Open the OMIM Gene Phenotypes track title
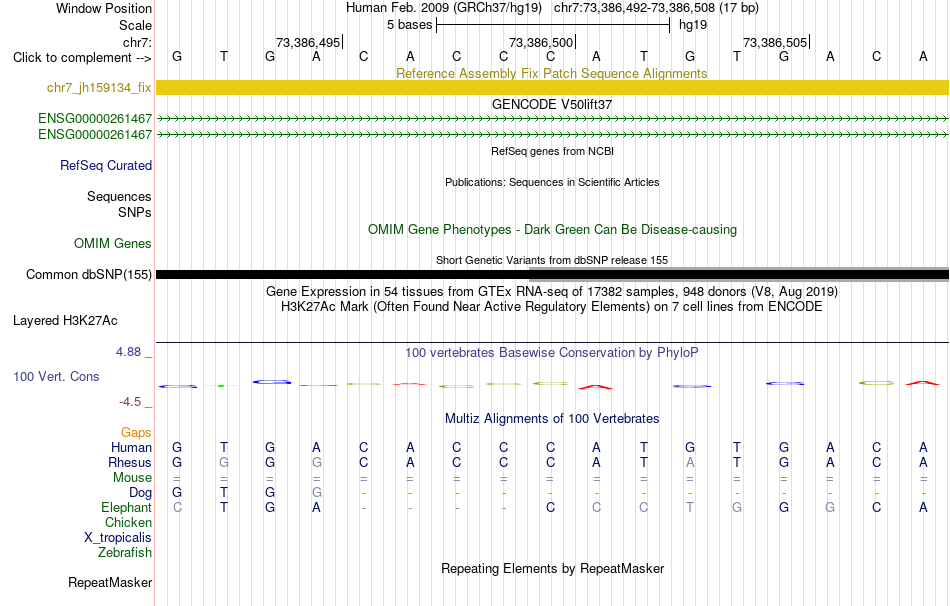Viewport: 950px width, 606px height. (552, 230)
